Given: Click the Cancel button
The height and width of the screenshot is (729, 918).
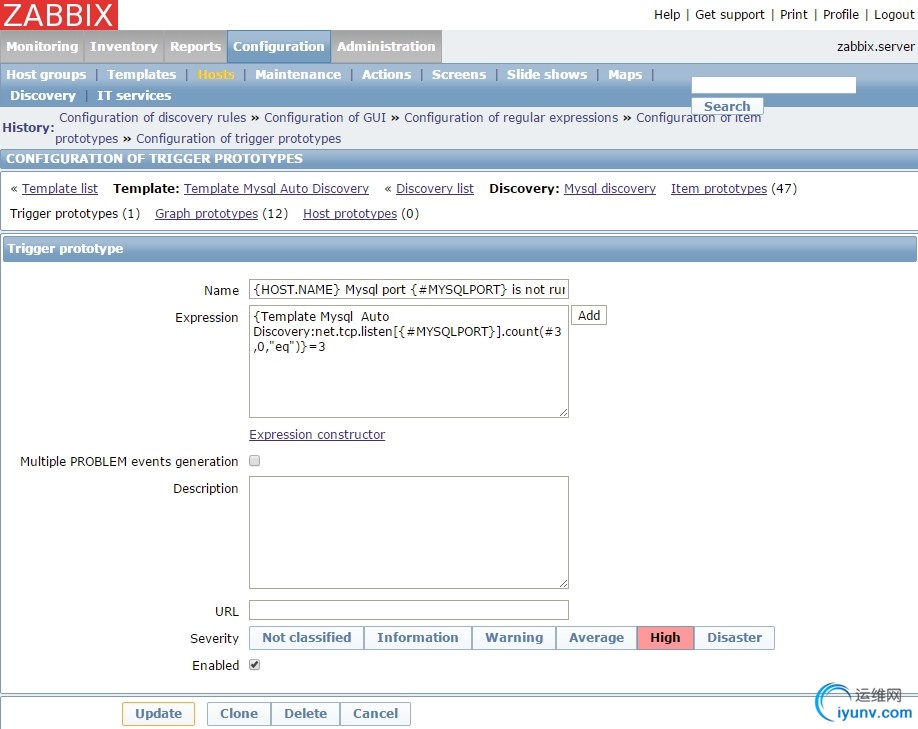Looking at the screenshot, I should [x=375, y=714].
